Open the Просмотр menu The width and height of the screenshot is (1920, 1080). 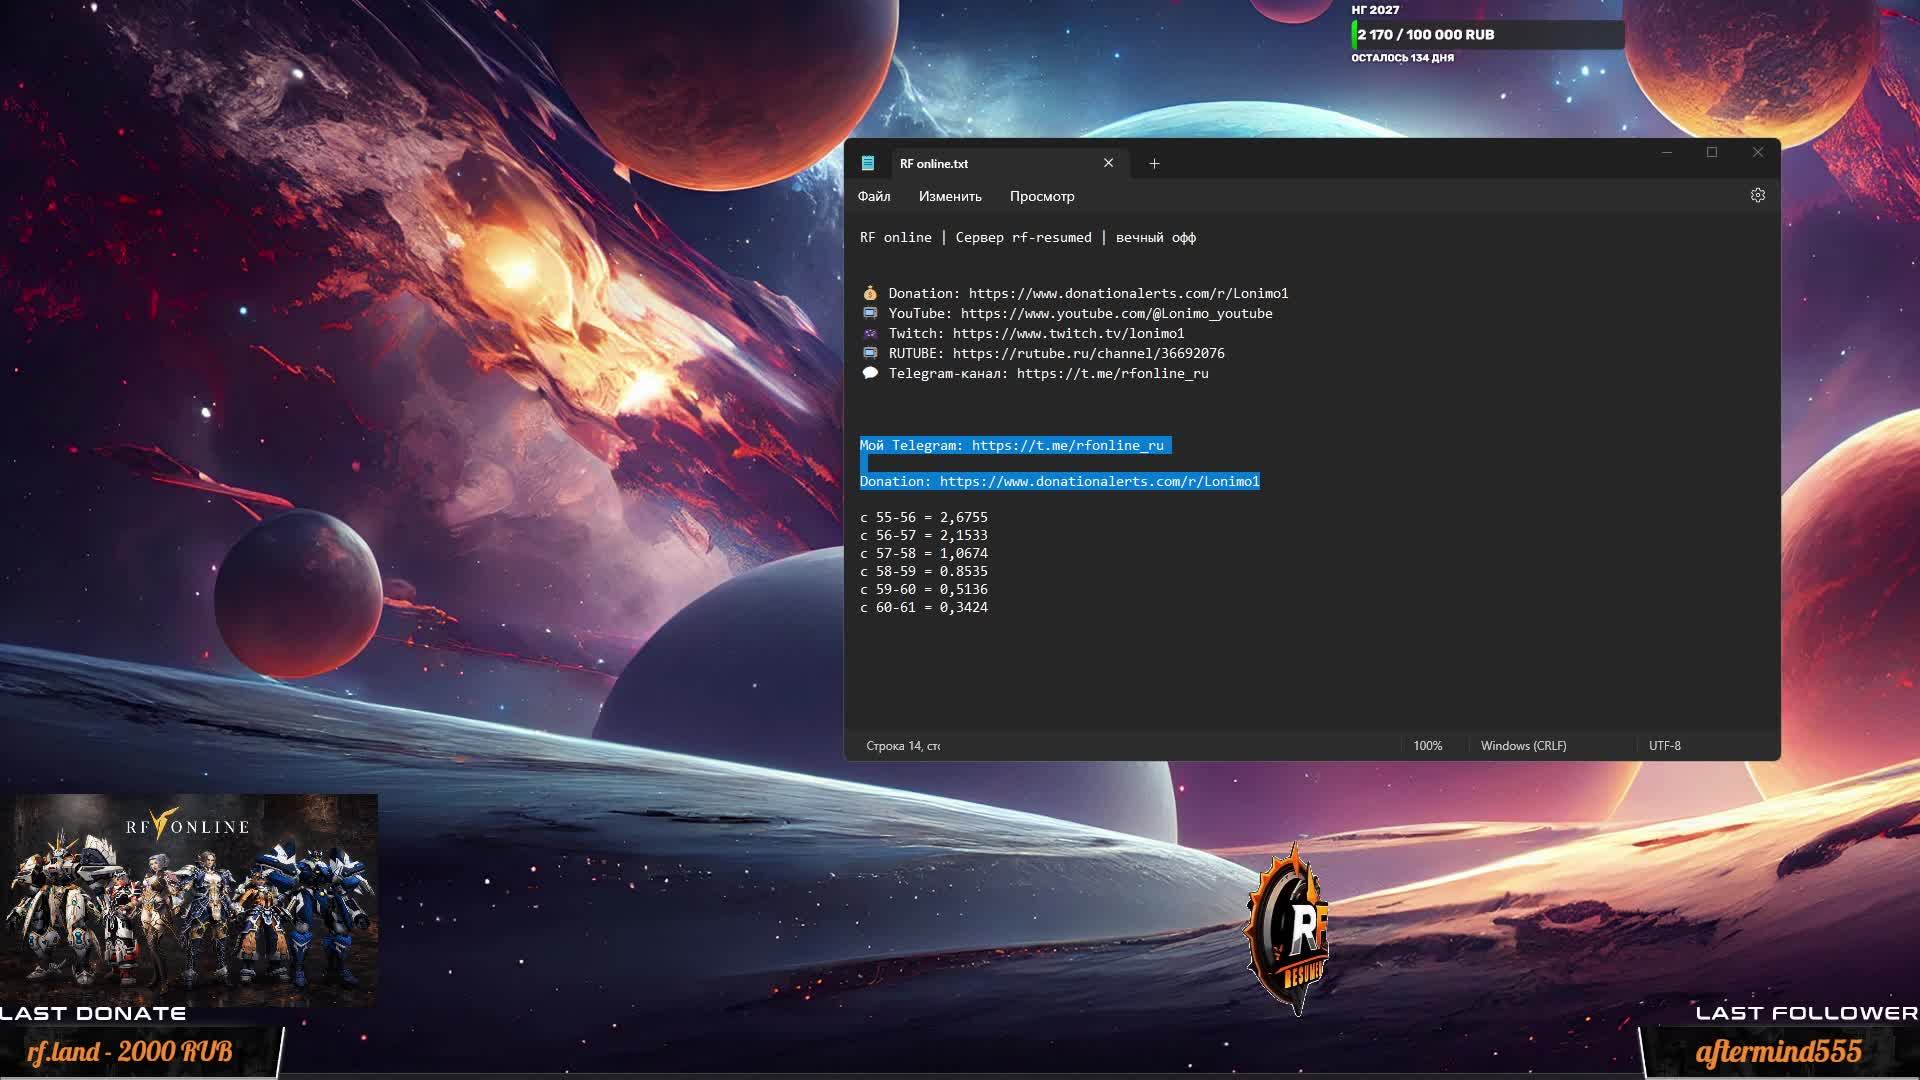pyautogui.click(x=1042, y=196)
